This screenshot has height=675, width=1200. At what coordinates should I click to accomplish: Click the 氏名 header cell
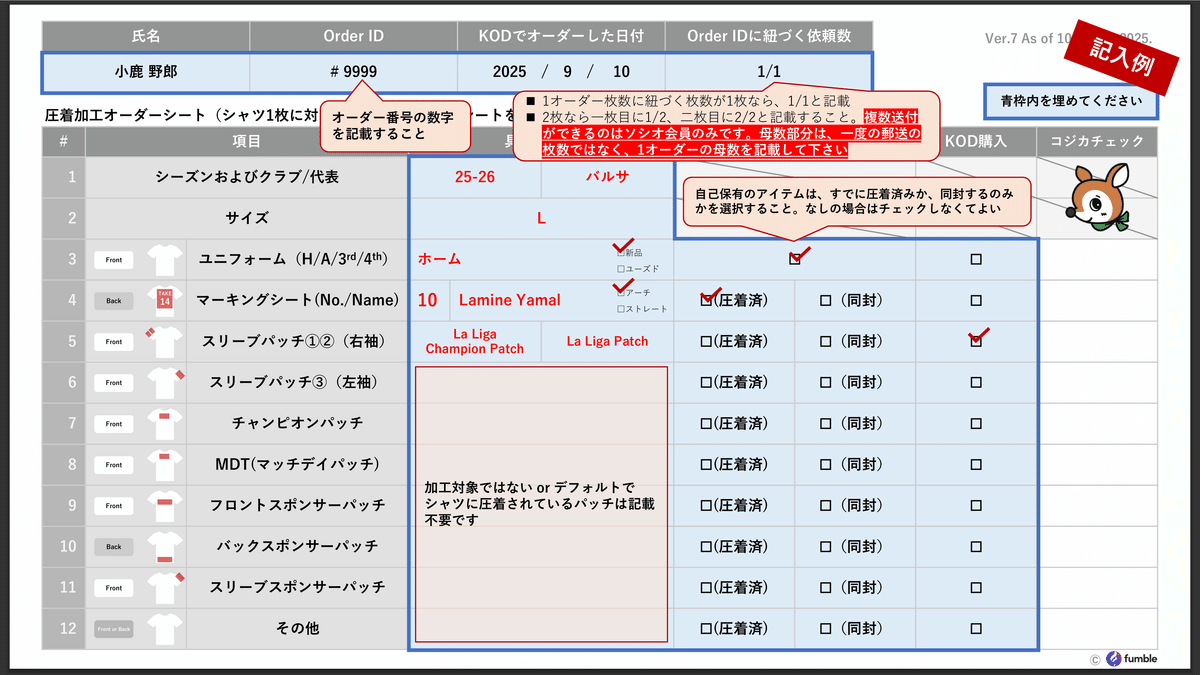tap(146, 36)
